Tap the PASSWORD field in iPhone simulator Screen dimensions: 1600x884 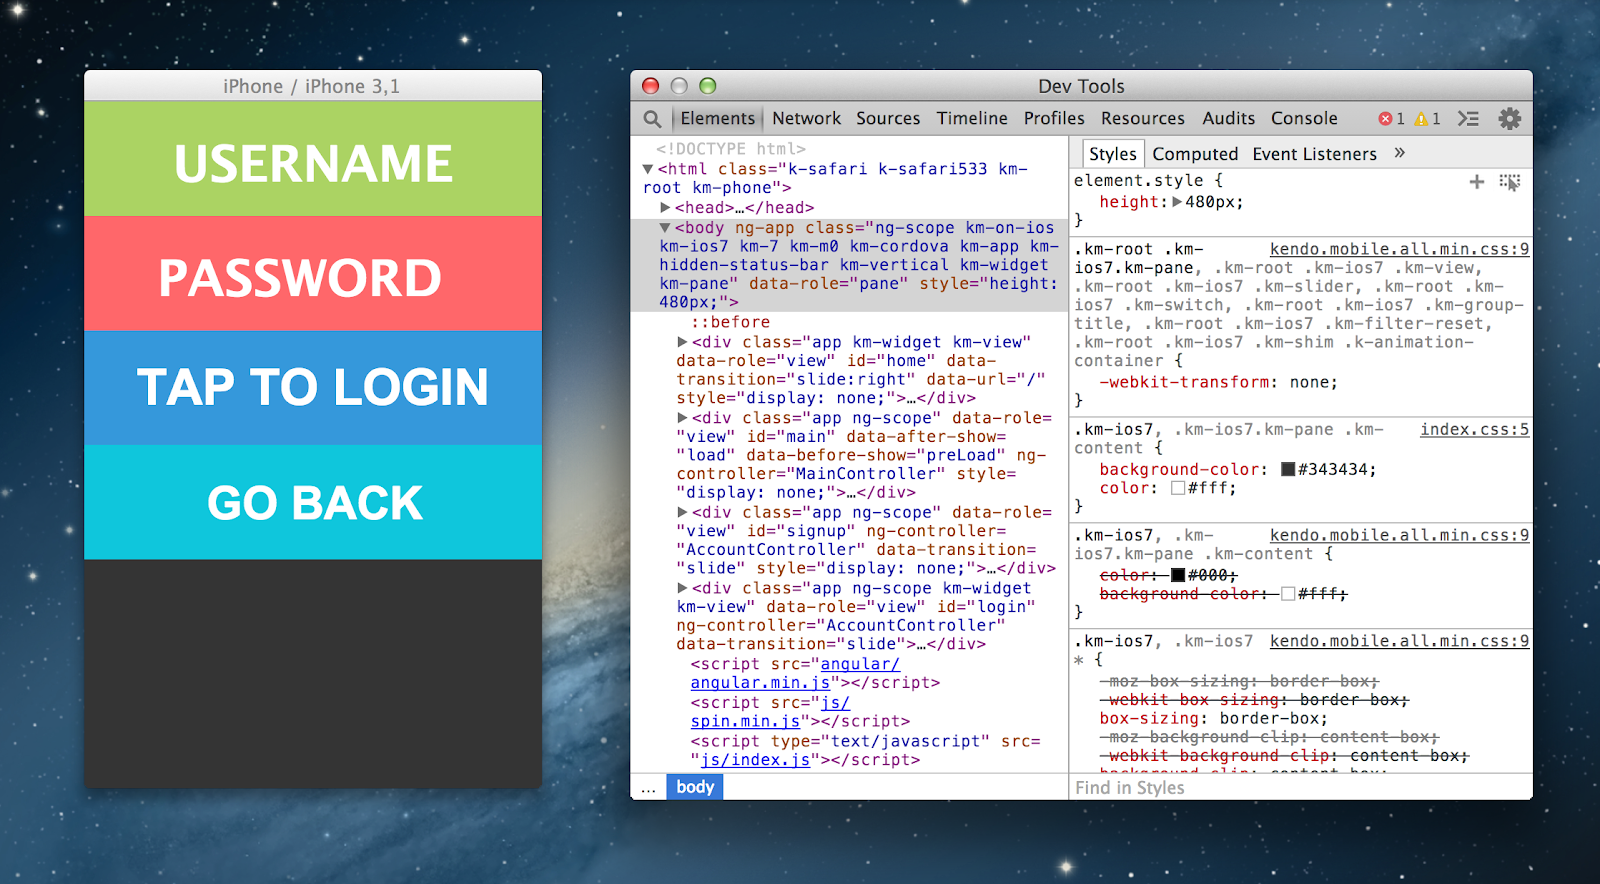pyautogui.click(x=313, y=274)
